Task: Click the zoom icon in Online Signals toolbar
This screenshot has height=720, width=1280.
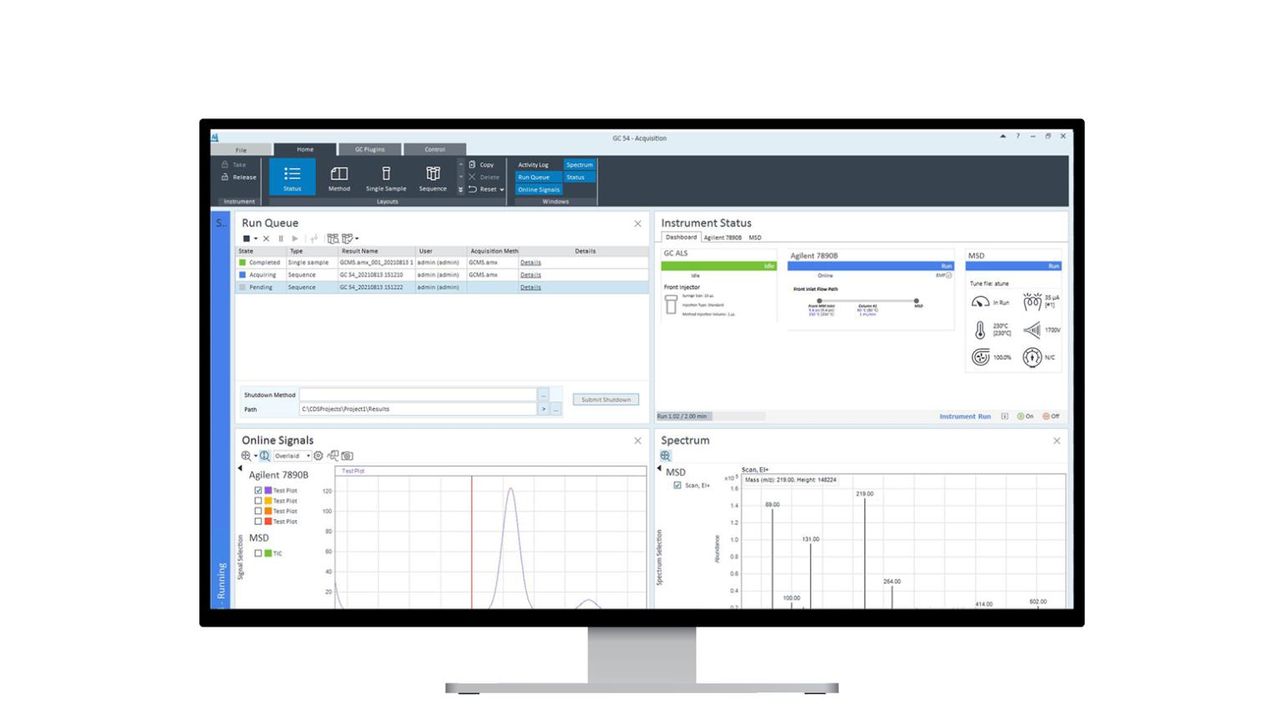Action: pyautogui.click(x=246, y=455)
